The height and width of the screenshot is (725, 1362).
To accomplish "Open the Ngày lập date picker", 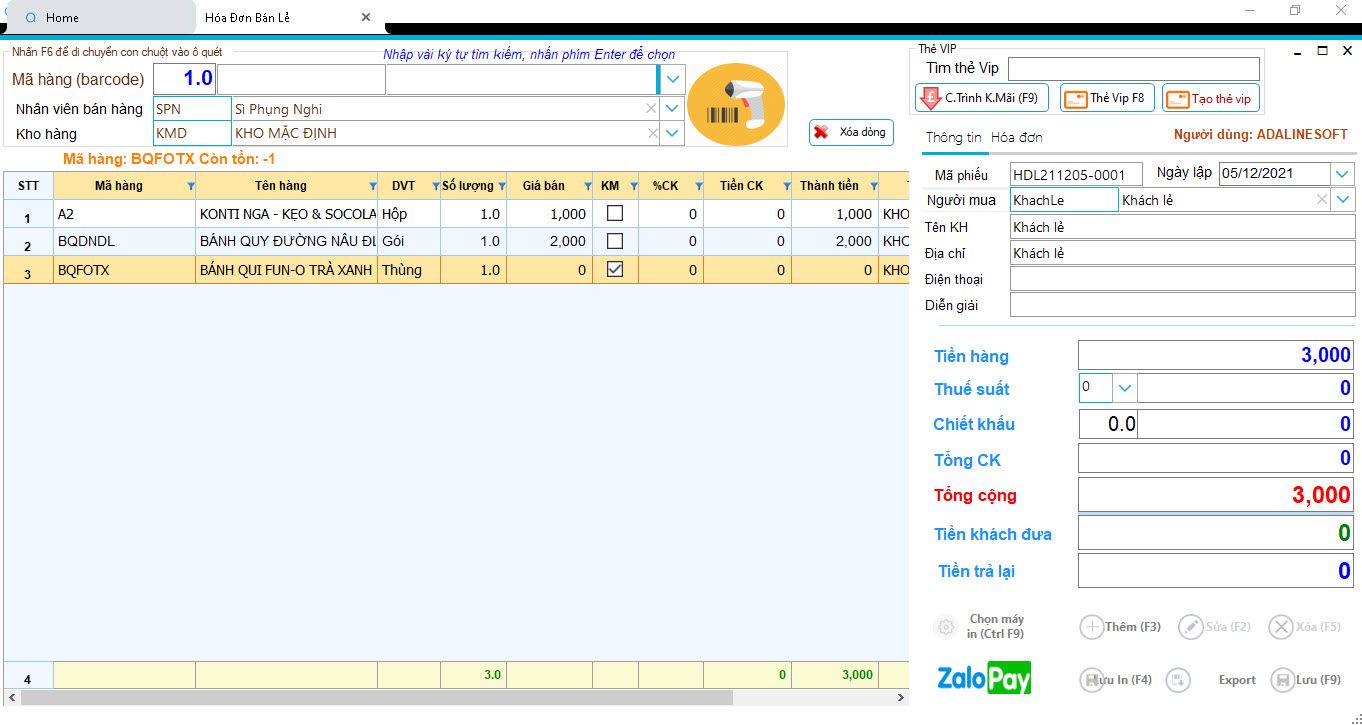I will coord(1342,174).
